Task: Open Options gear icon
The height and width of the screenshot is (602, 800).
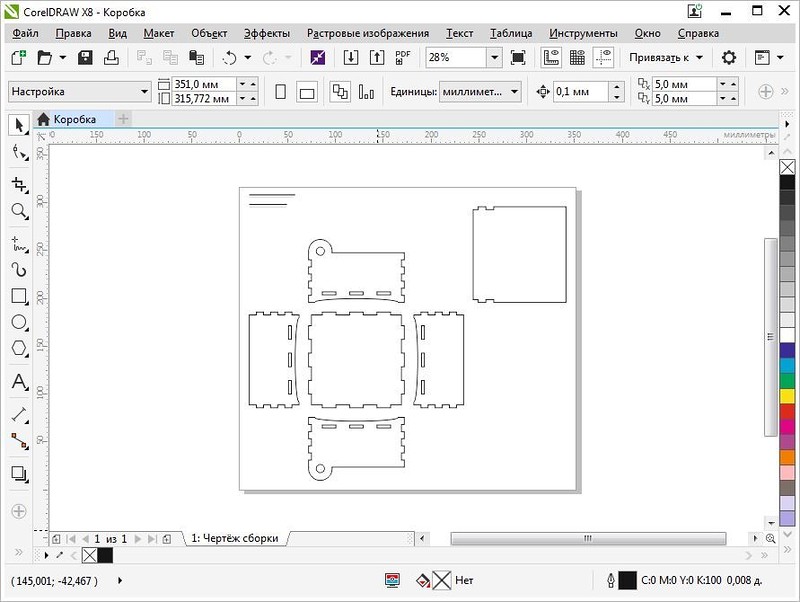Action: [x=729, y=57]
